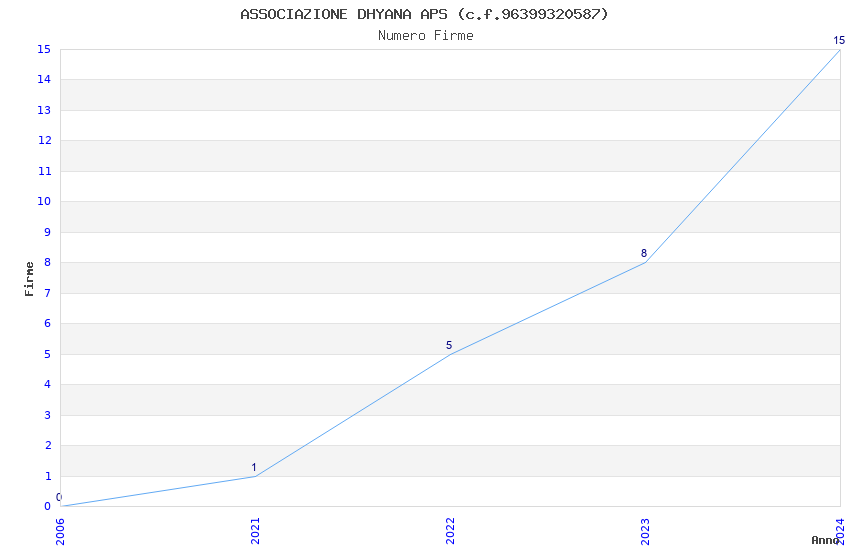Click y-axis tick value 7
Screen dimensions: 850x550
click(48, 293)
